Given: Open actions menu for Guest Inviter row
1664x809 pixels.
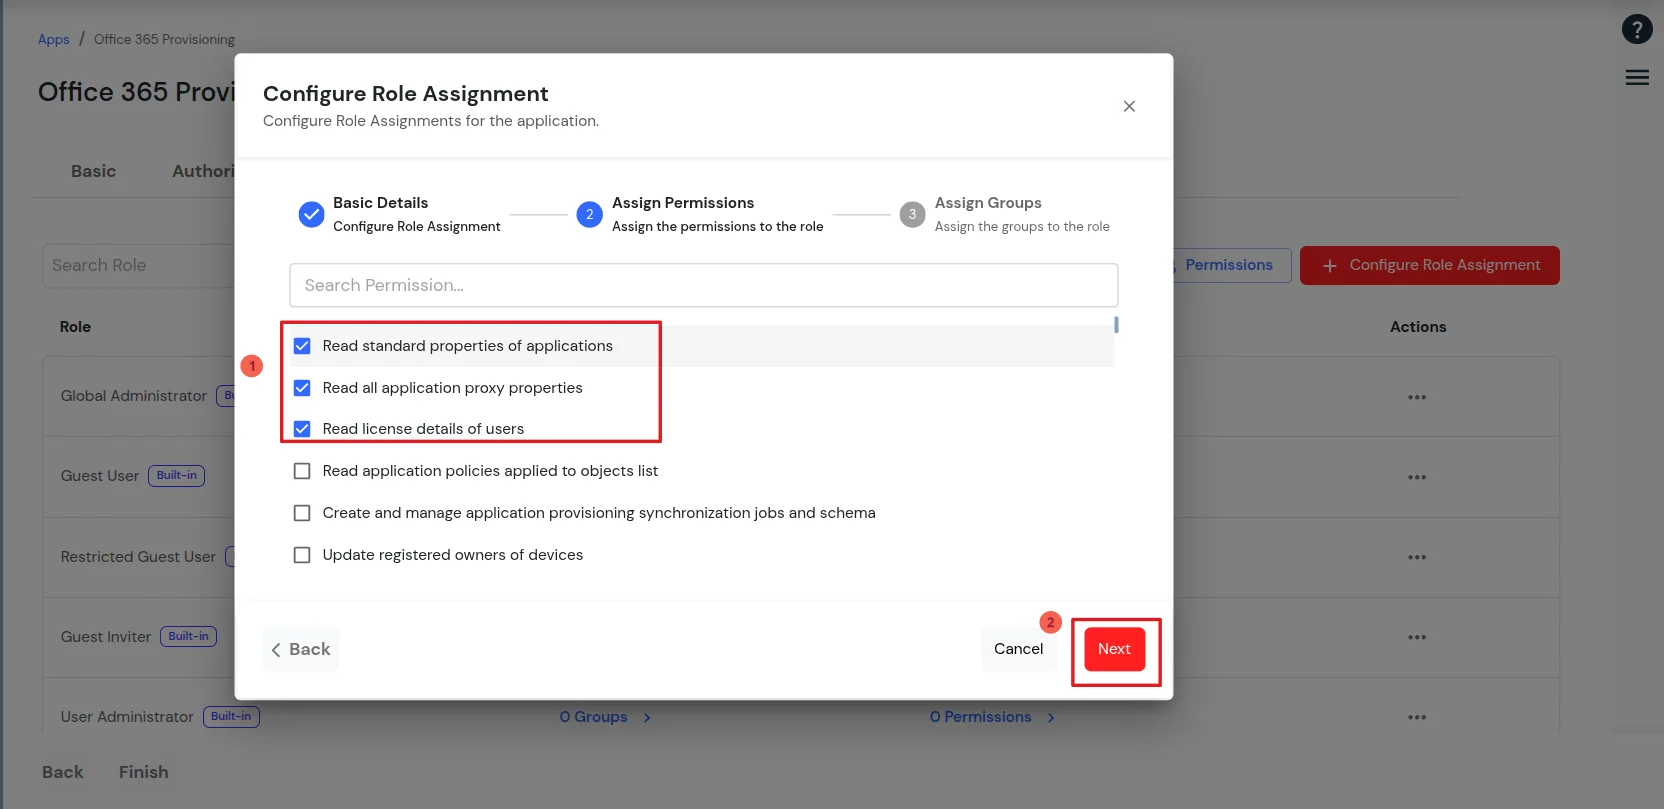Looking at the screenshot, I should click(x=1417, y=637).
